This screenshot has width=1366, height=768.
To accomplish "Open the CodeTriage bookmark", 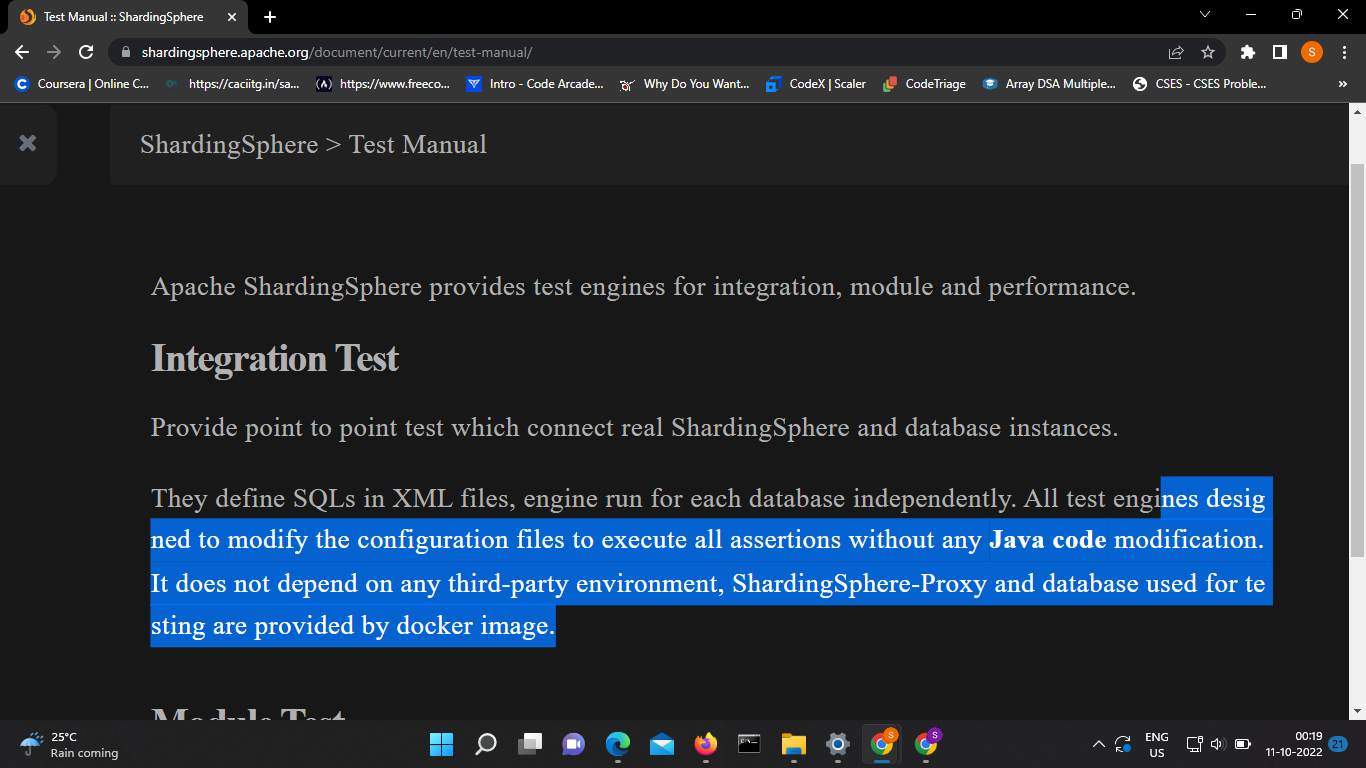I will click(x=925, y=84).
